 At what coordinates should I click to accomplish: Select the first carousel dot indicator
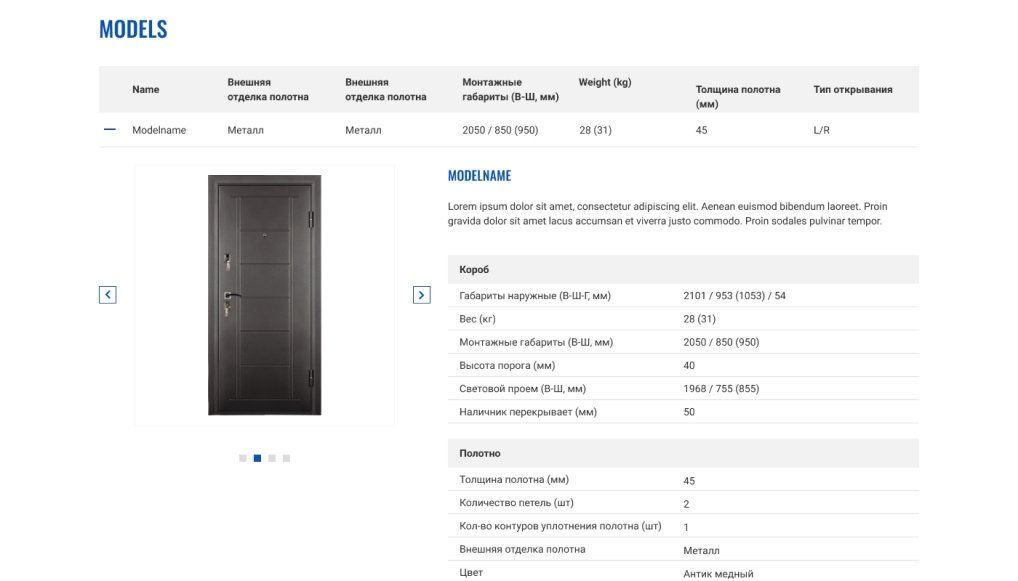tap(243, 458)
